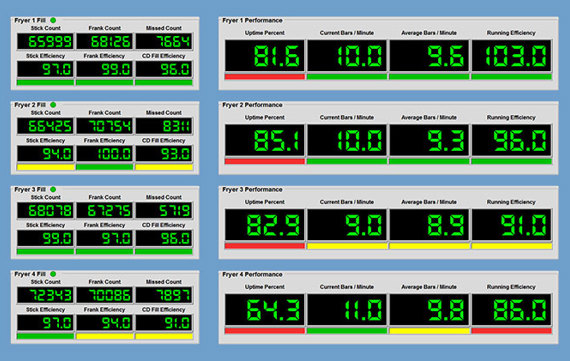Select Fryer 1 Stick Count value 65999
The width and height of the screenshot is (570, 361).
point(45,41)
